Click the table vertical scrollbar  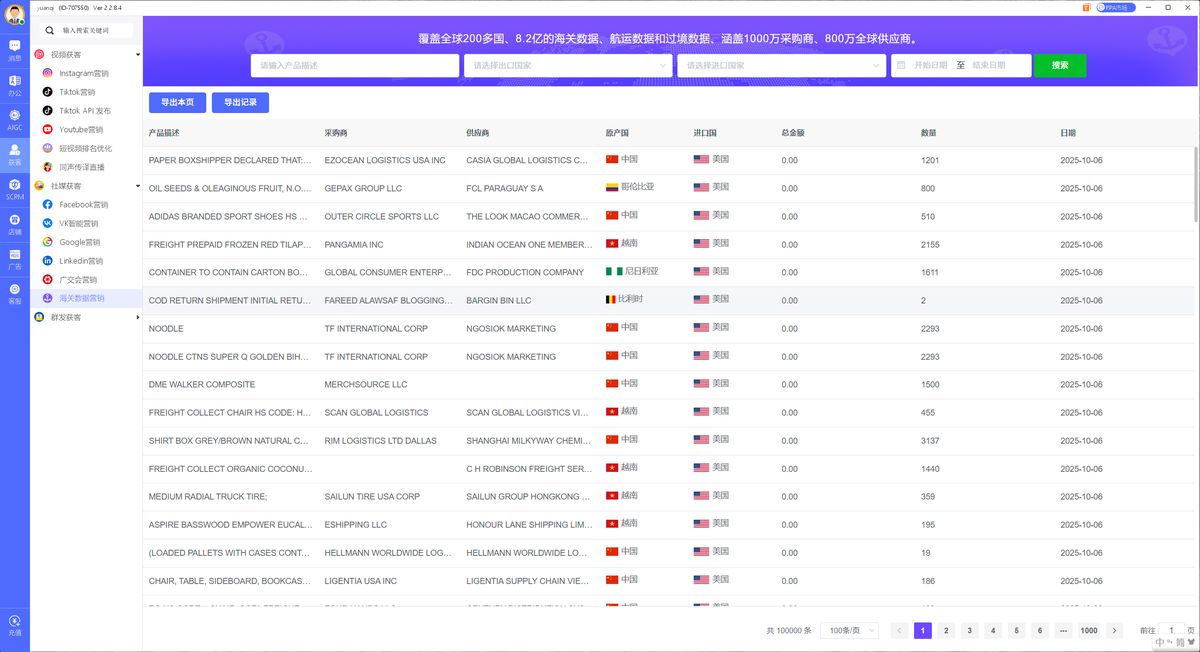coord(1196,184)
